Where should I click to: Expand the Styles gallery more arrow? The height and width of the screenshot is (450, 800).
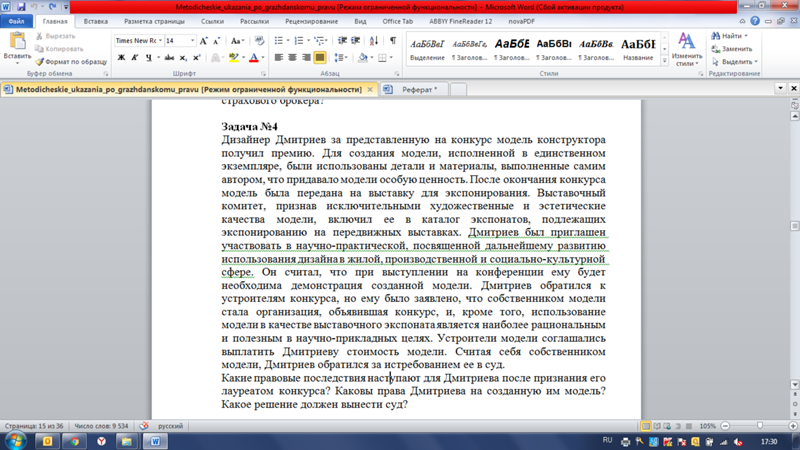tap(665, 62)
